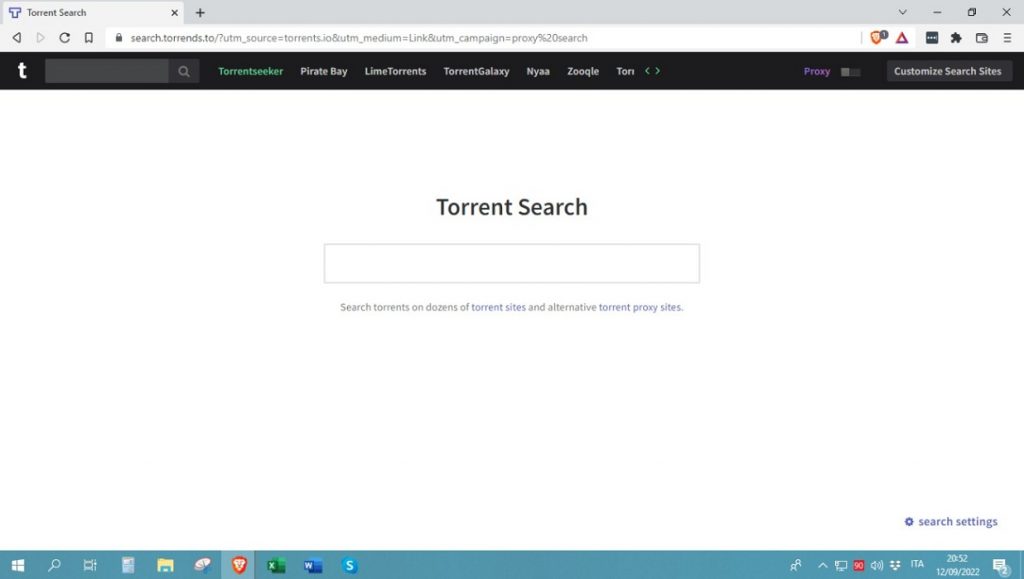
Task: Switch to the Pirate Bay site tab
Action: (x=323, y=71)
